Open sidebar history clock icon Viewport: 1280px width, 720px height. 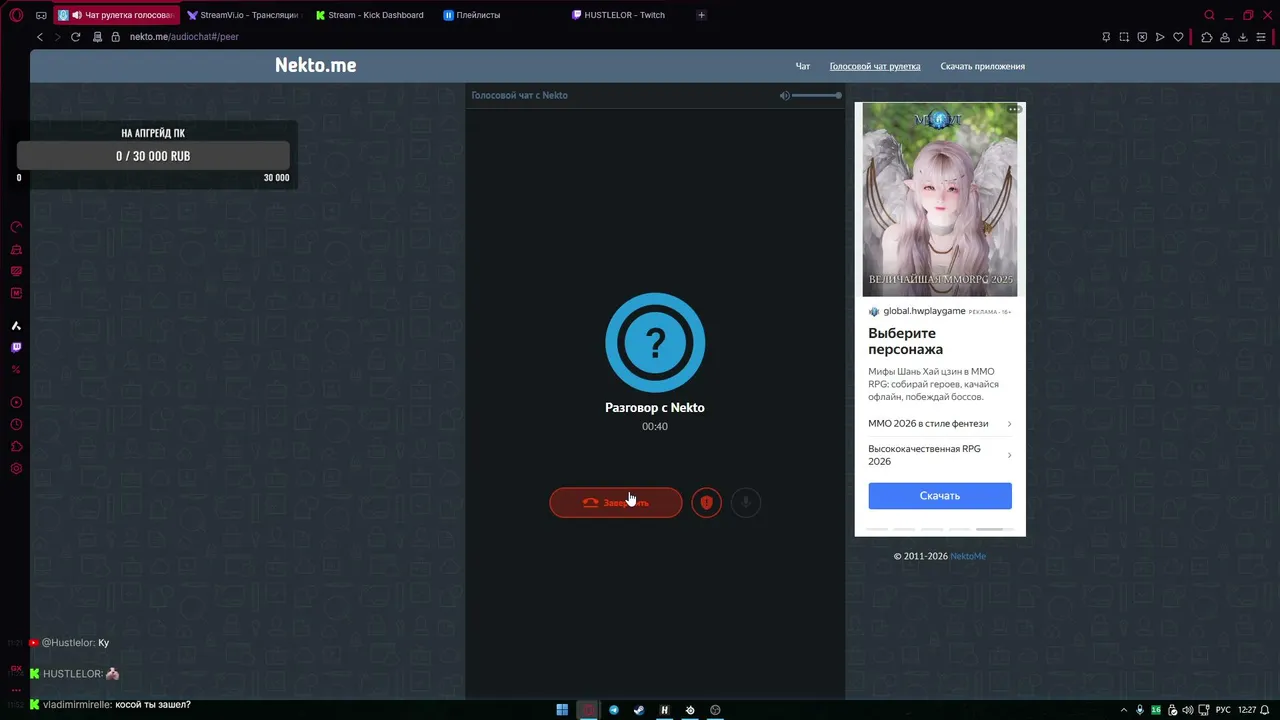point(16,424)
